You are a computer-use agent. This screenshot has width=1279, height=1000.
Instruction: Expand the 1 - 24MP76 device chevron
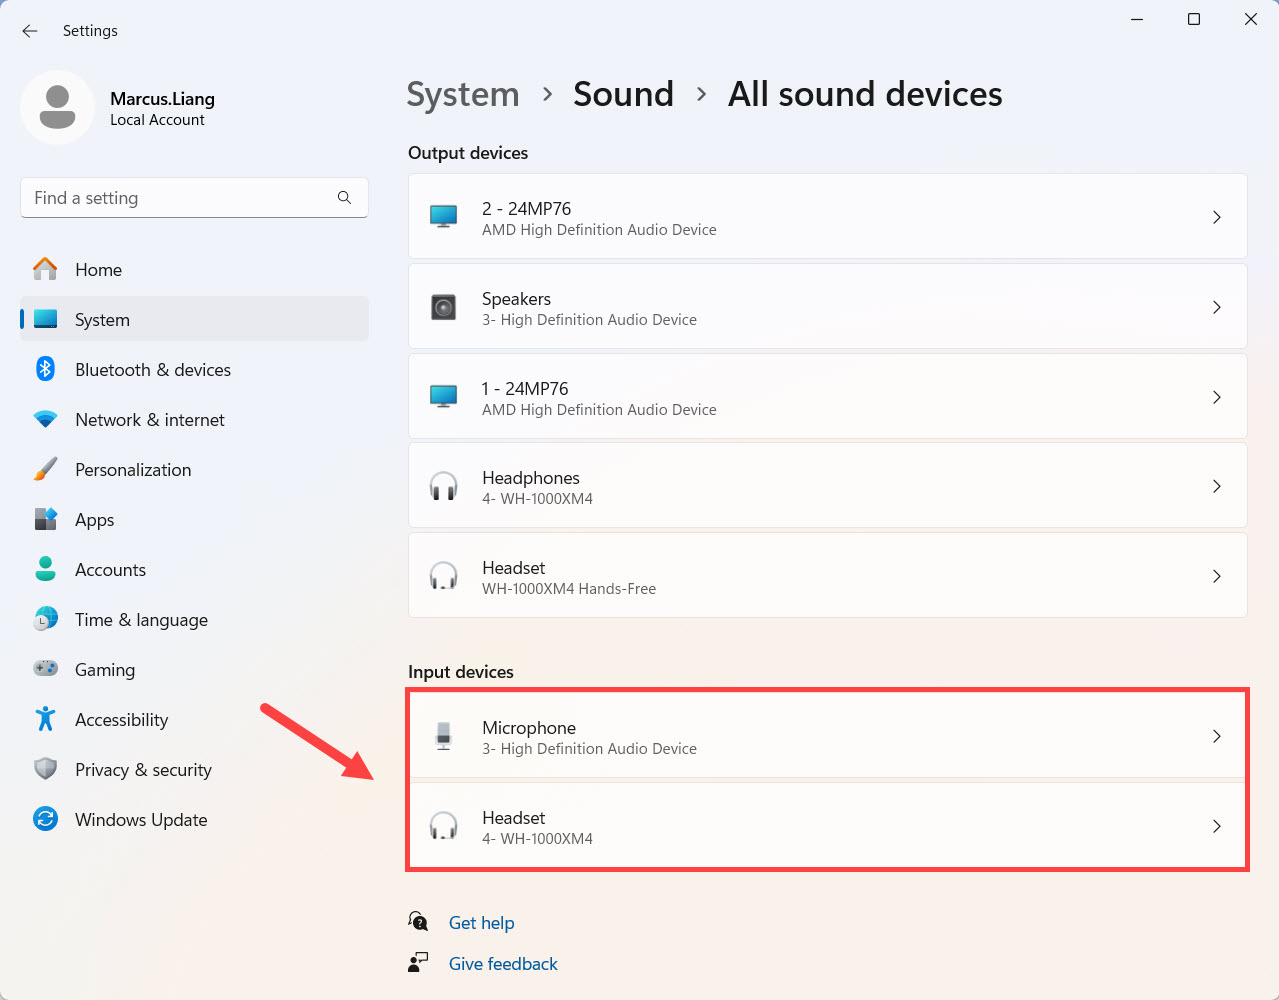click(1216, 397)
